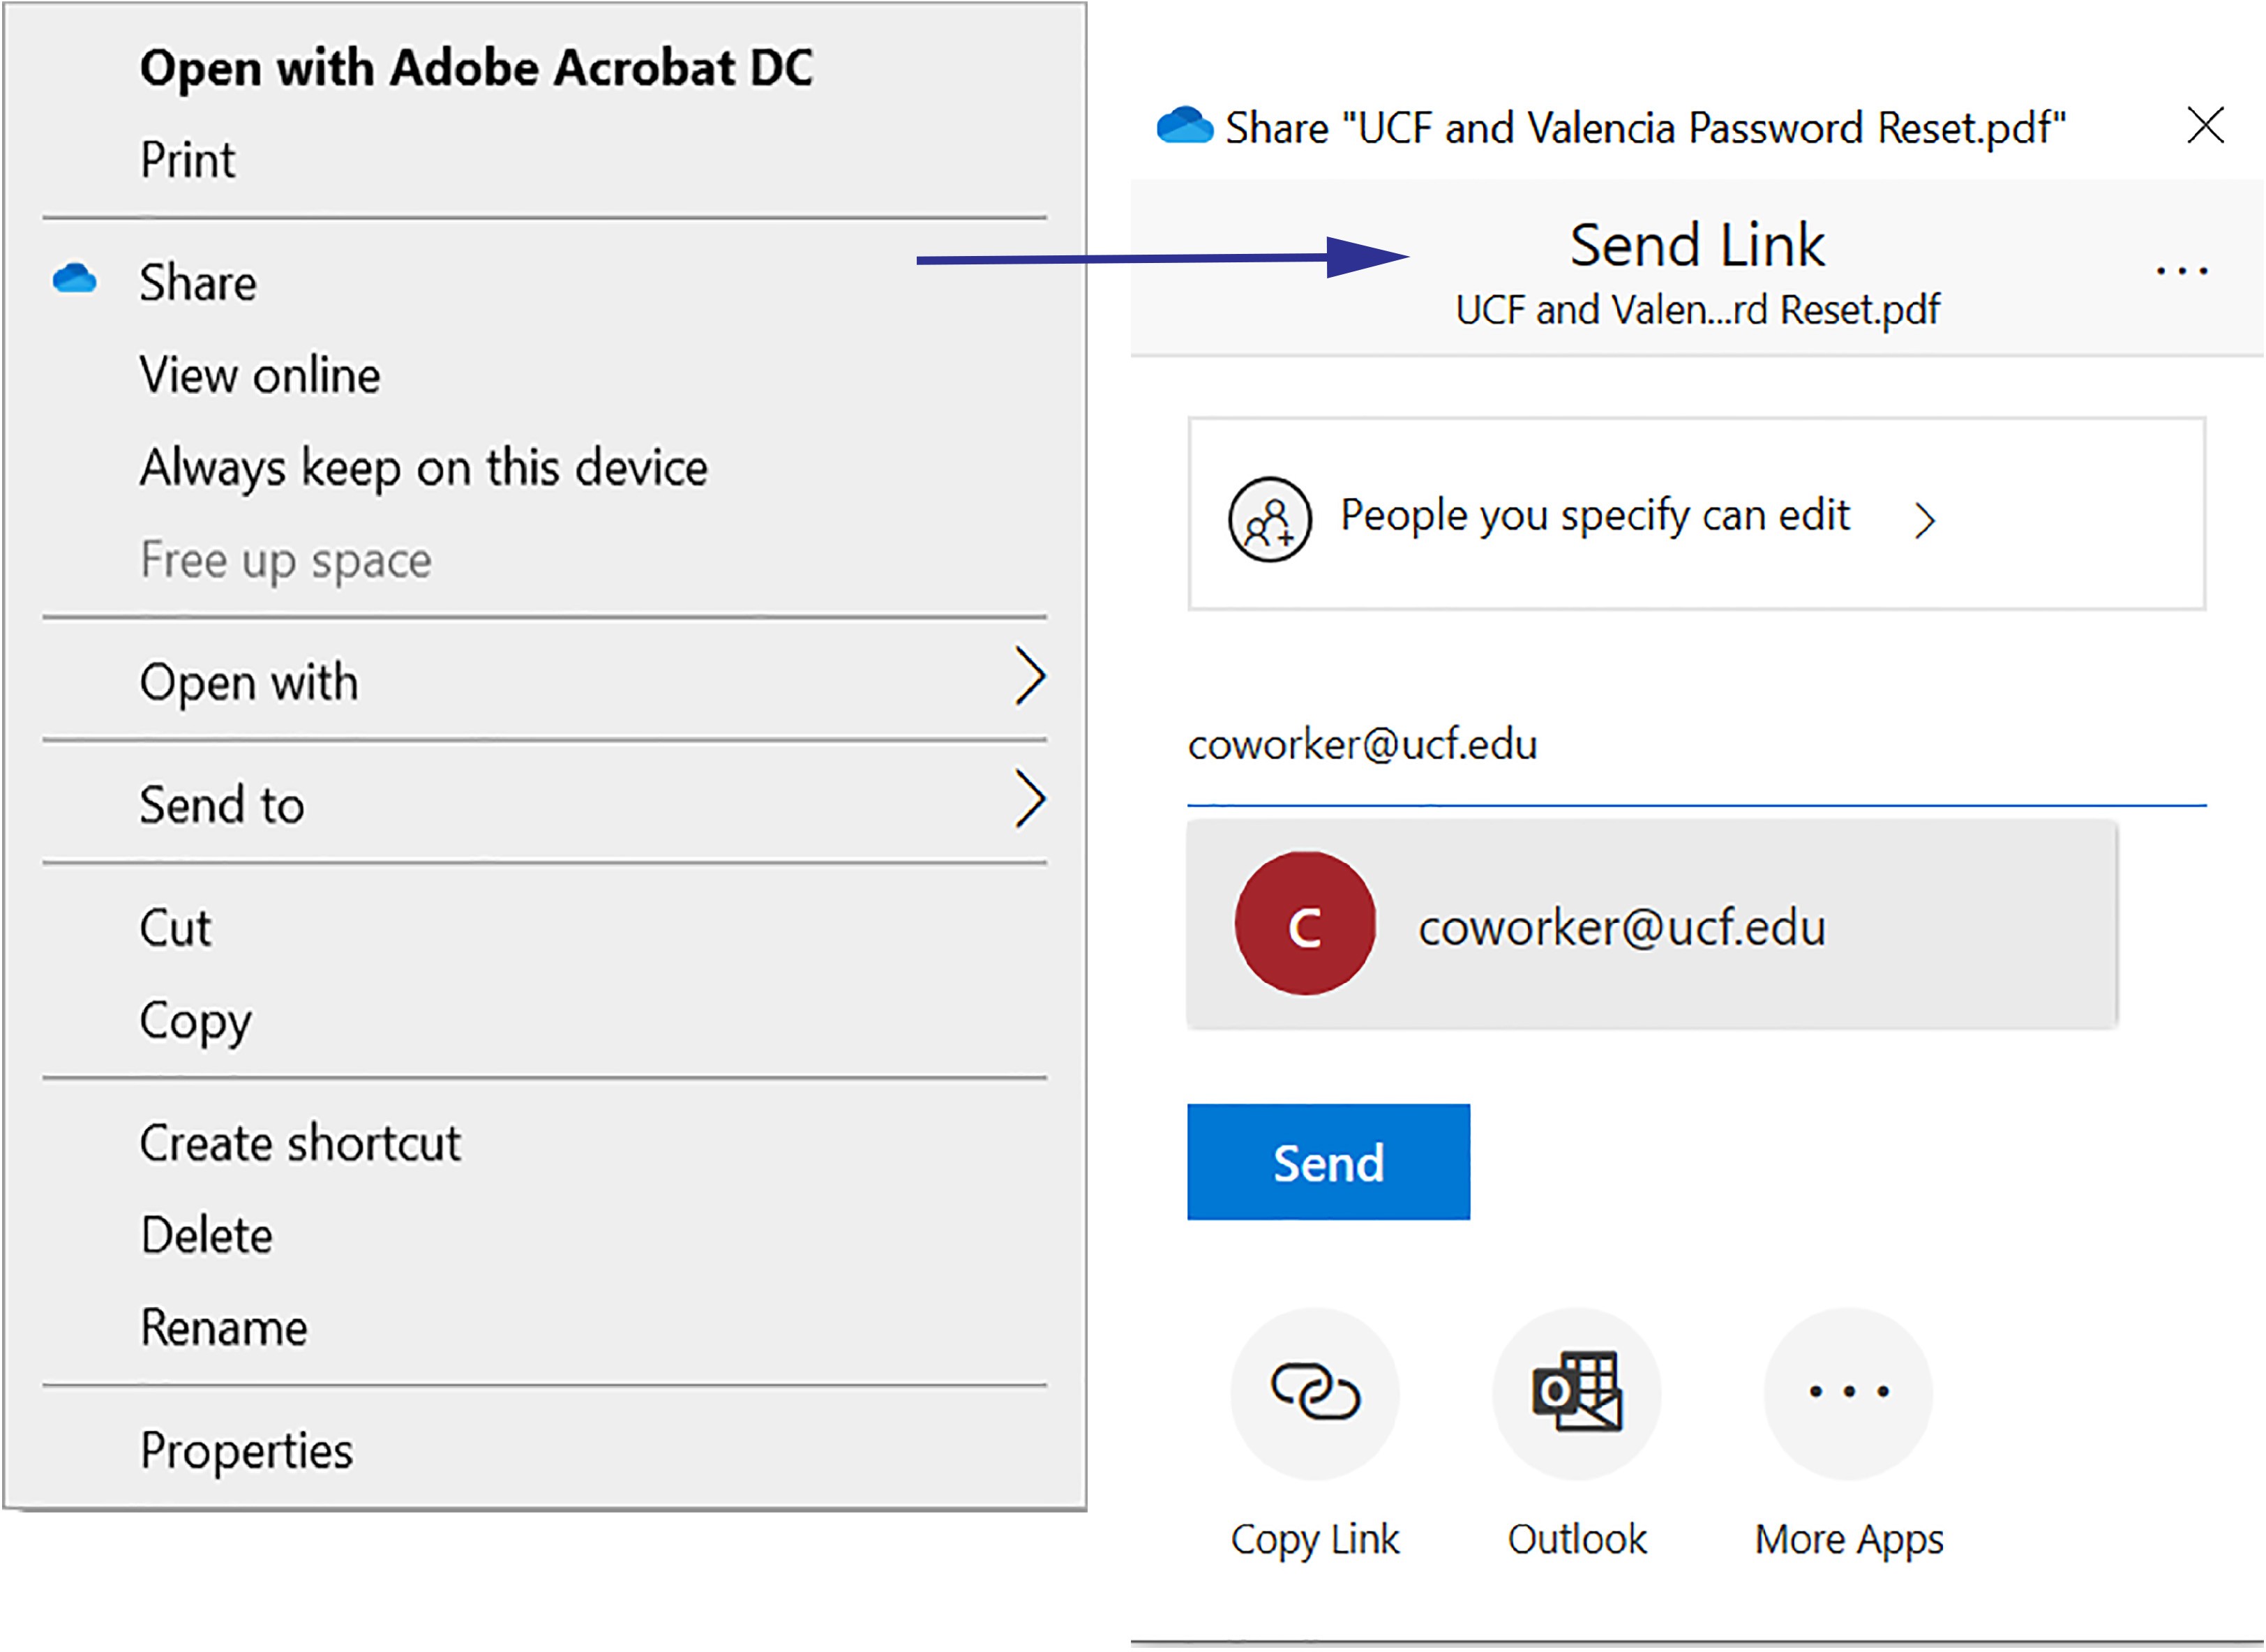Click the Copy Link label
Image resolution: width=2266 pixels, height=1652 pixels.
tap(1315, 1540)
